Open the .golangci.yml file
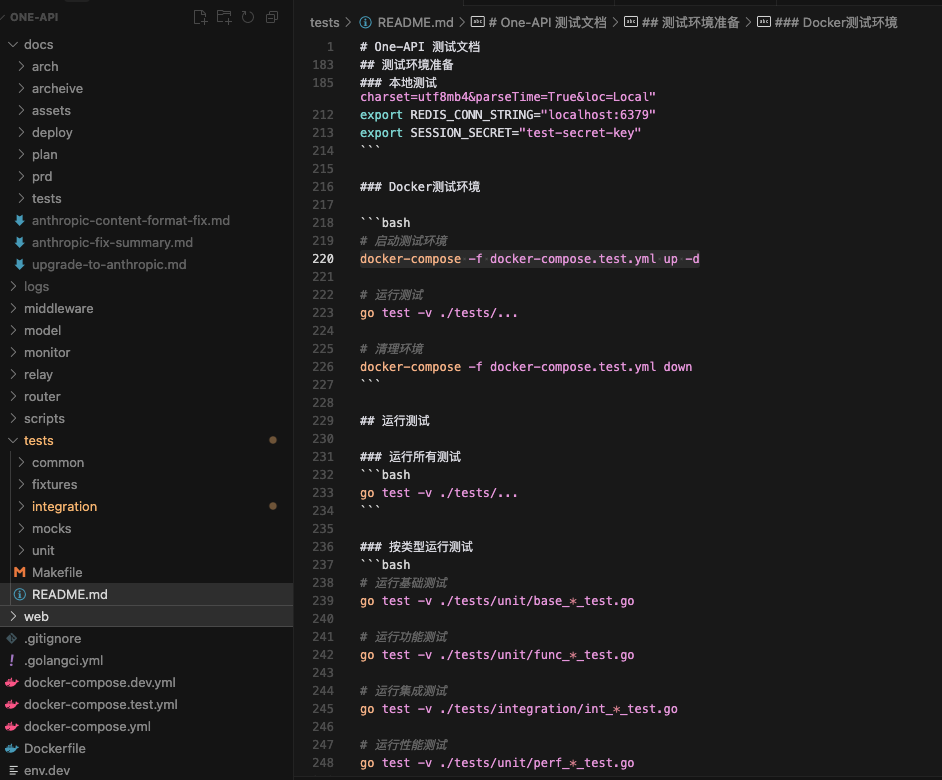 tap(63, 660)
